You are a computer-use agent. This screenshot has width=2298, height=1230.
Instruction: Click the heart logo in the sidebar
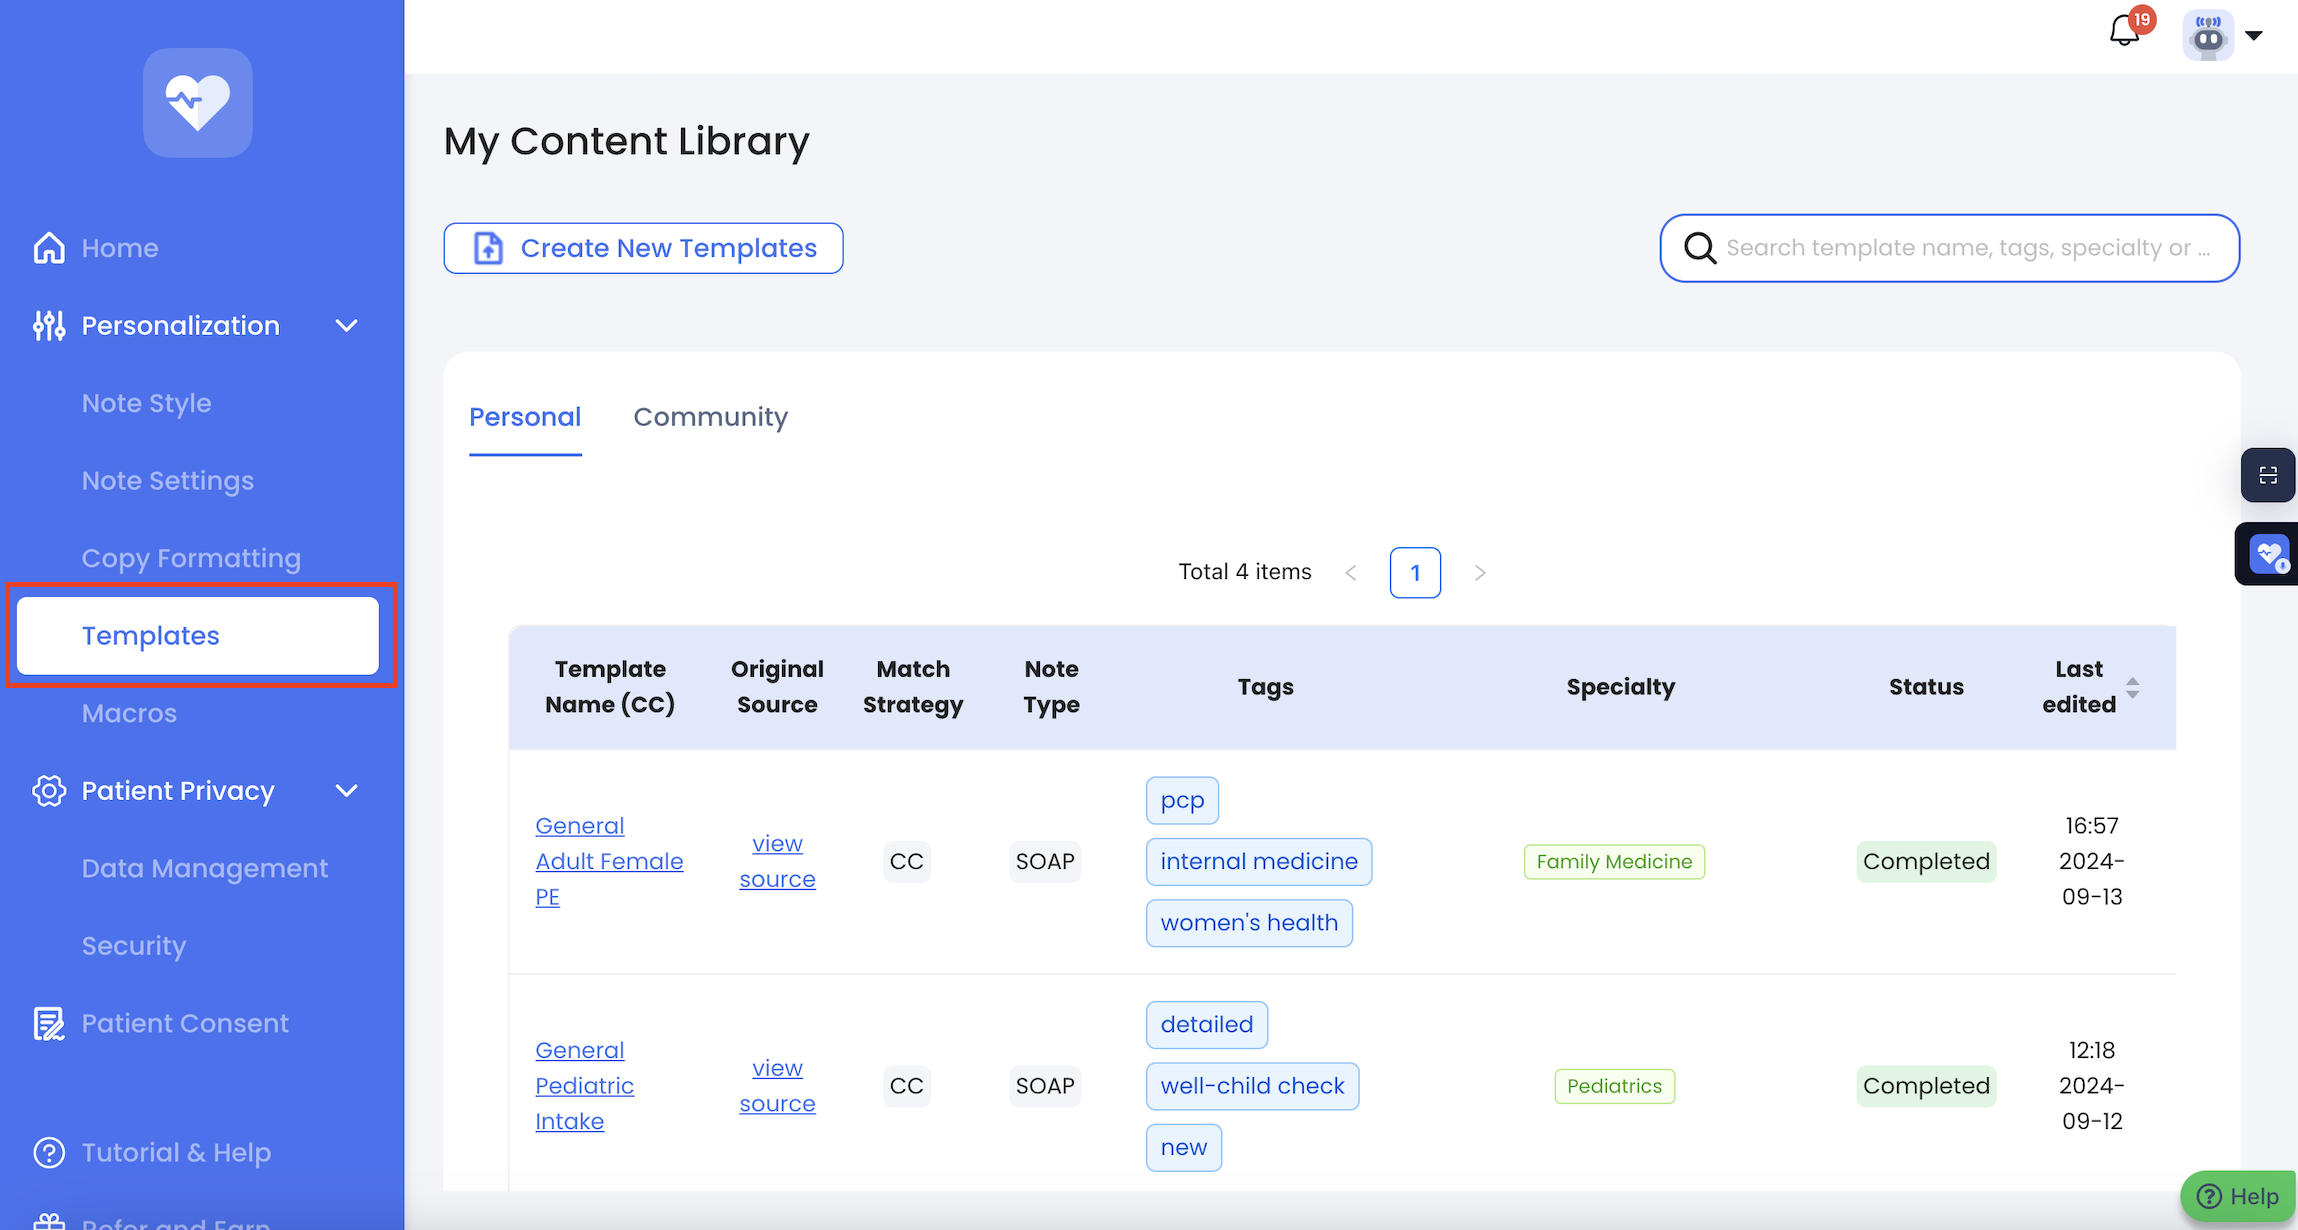tap(197, 103)
